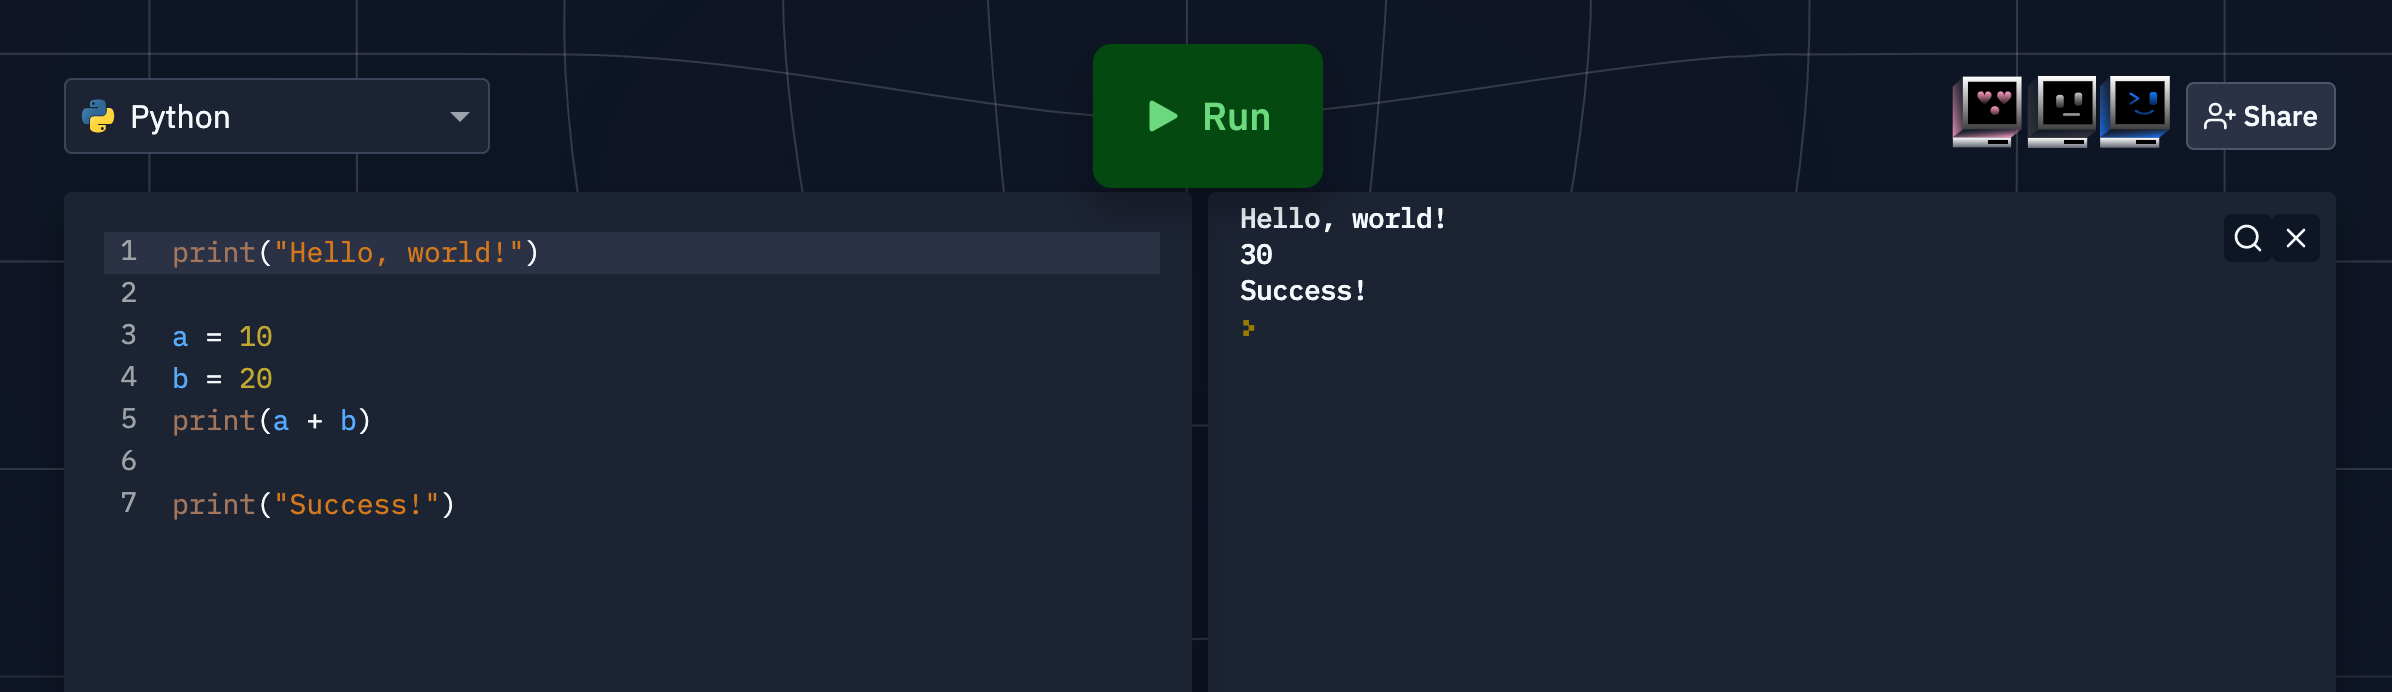Select the gray neutral-face computer avatar

2063,111
